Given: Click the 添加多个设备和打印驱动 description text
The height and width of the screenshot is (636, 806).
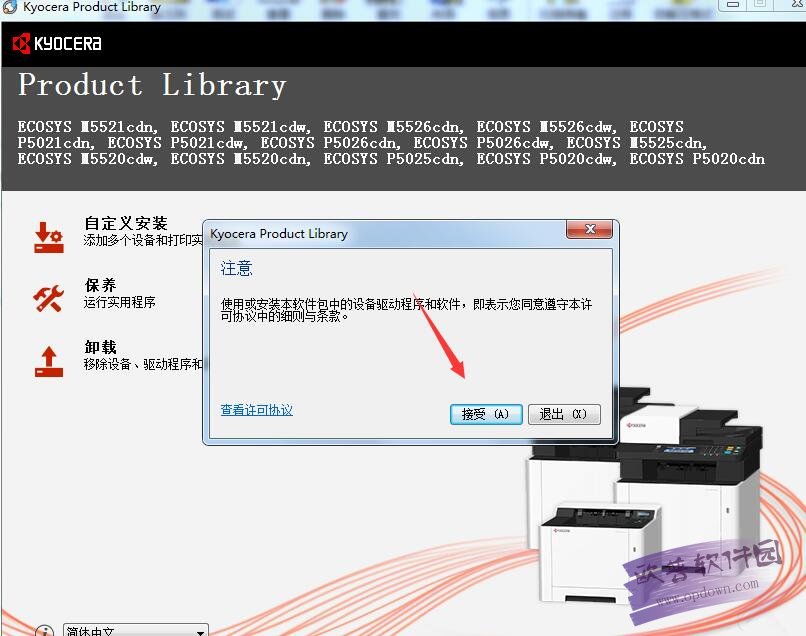Looking at the screenshot, I should click(x=140, y=241).
